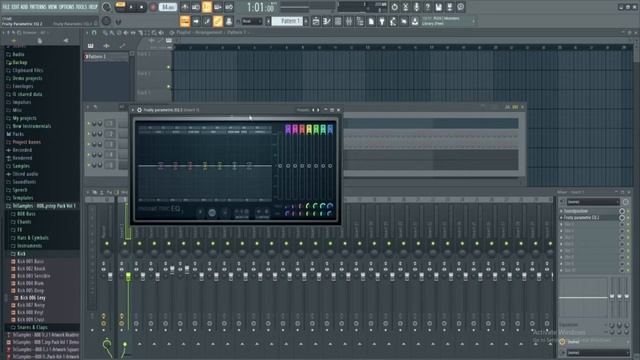Open the Beat snap dropdown
The height and width of the screenshot is (360, 640).
(251, 21)
